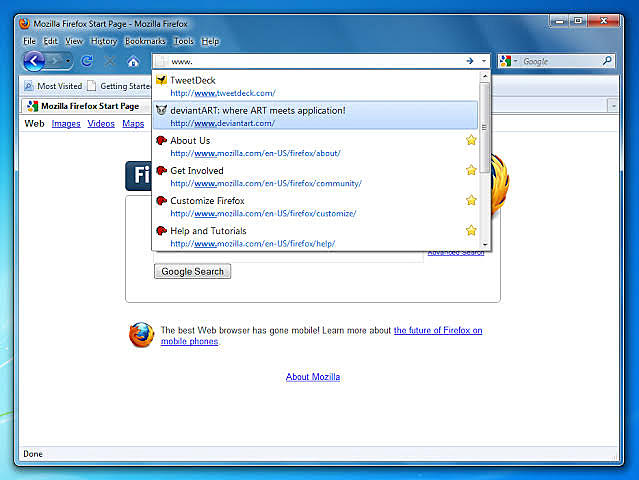This screenshot has height=480, width=639.
Task: Open the About Mozilla link
Action: coord(313,377)
